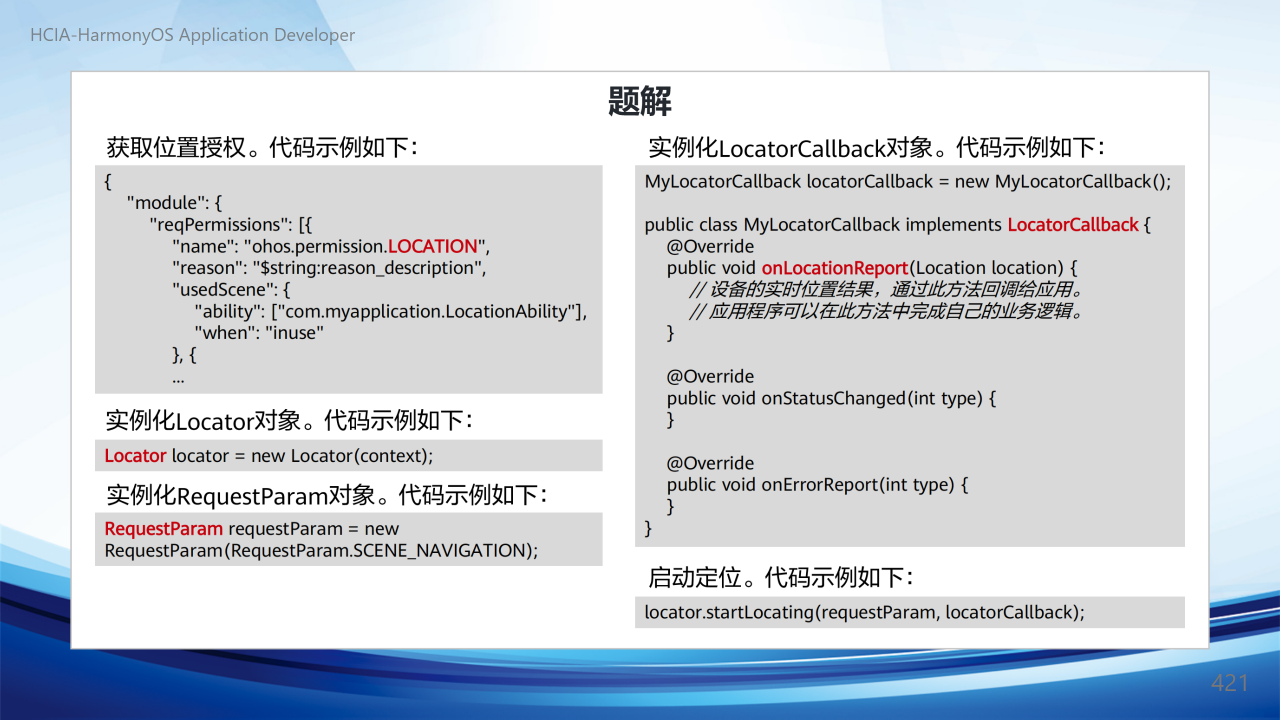Screen dimensions: 1280x720
Task: Click the locator.startLocating(requestParam, locatorCallback); line
Action: pyautogui.click(x=865, y=612)
